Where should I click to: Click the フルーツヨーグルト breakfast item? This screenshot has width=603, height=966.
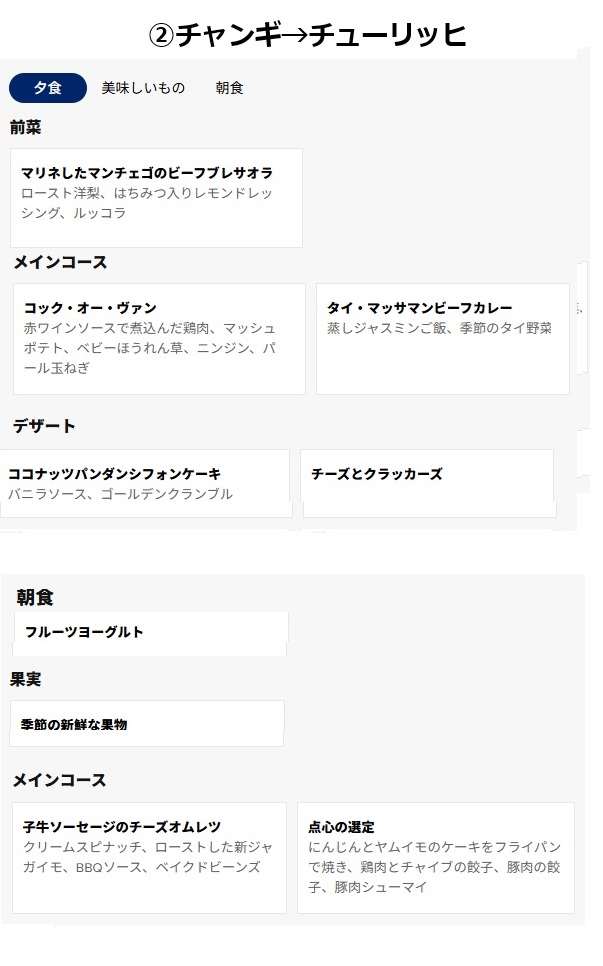pyautogui.click(x=150, y=633)
